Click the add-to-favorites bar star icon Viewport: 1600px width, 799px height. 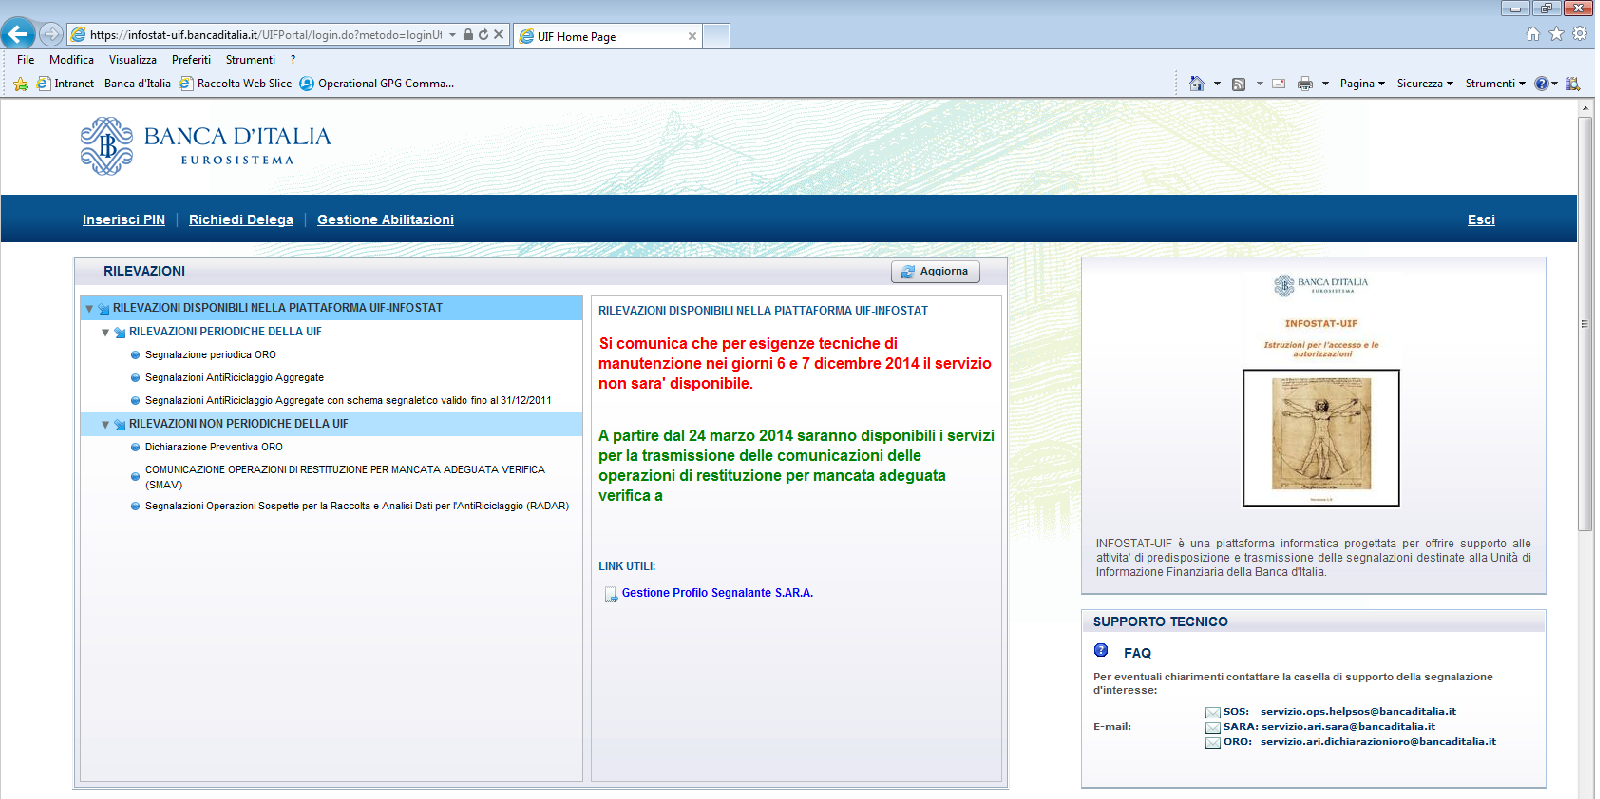20,84
